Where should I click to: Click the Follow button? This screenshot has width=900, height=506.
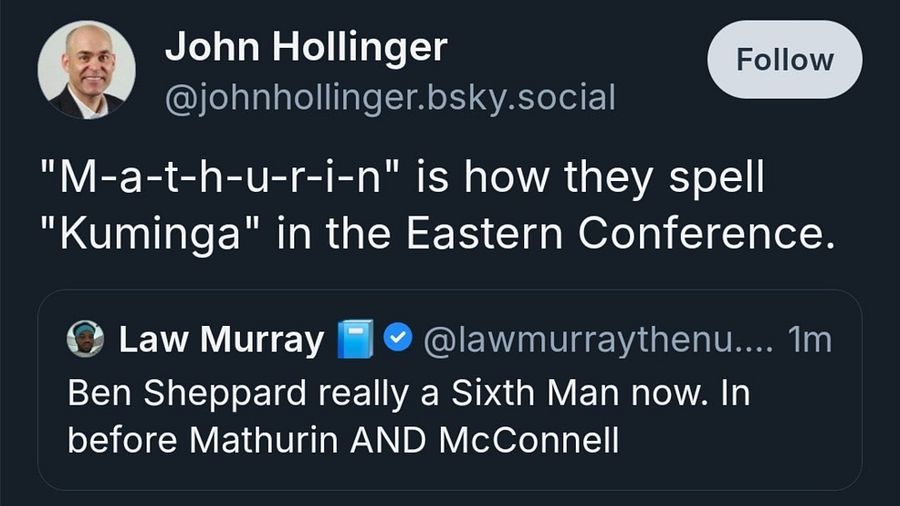(x=784, y=59)
